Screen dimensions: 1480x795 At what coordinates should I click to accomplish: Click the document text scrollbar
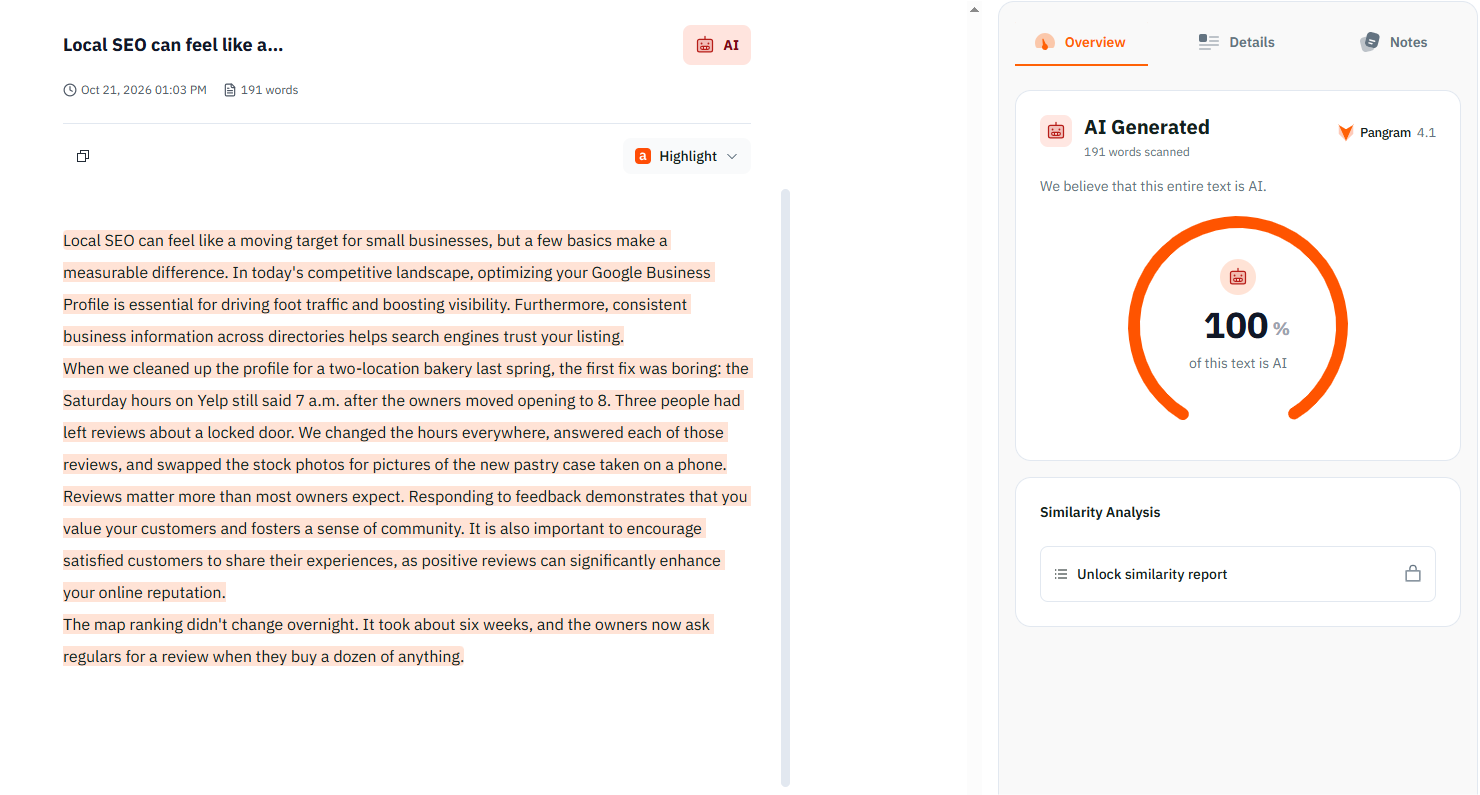pos(785,488)
